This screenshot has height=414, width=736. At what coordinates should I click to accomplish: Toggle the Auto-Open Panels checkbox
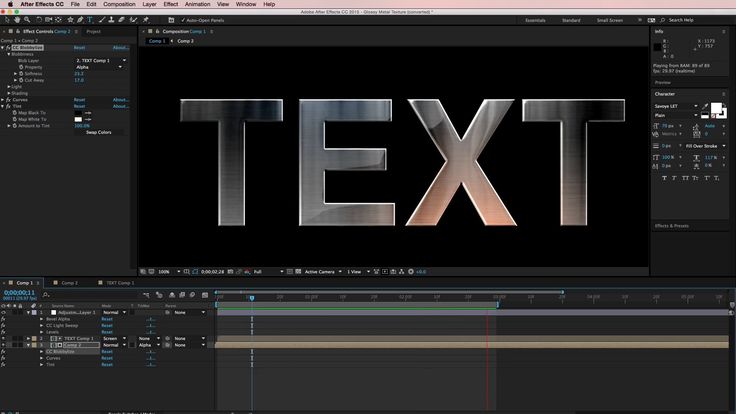[x=183, y=20]
